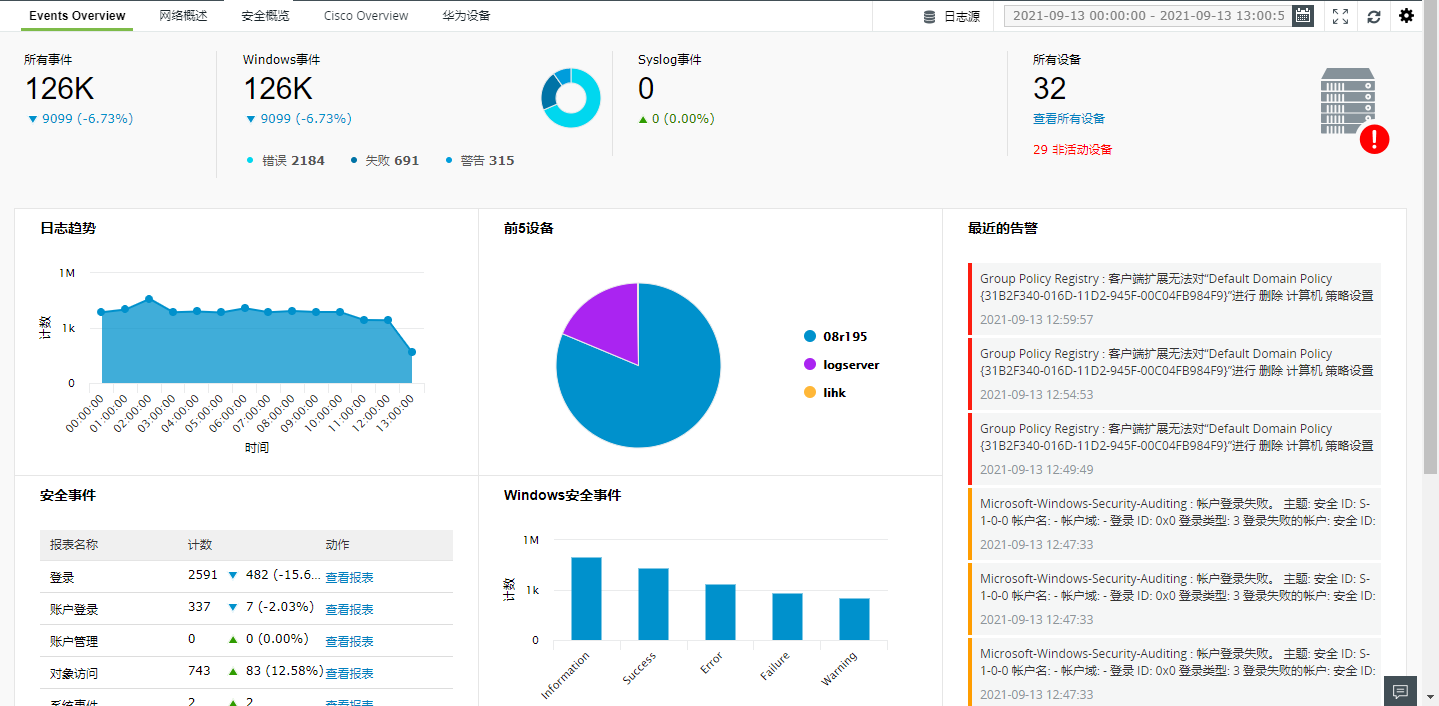Open 查看所有设备 link

[1069, 118]
